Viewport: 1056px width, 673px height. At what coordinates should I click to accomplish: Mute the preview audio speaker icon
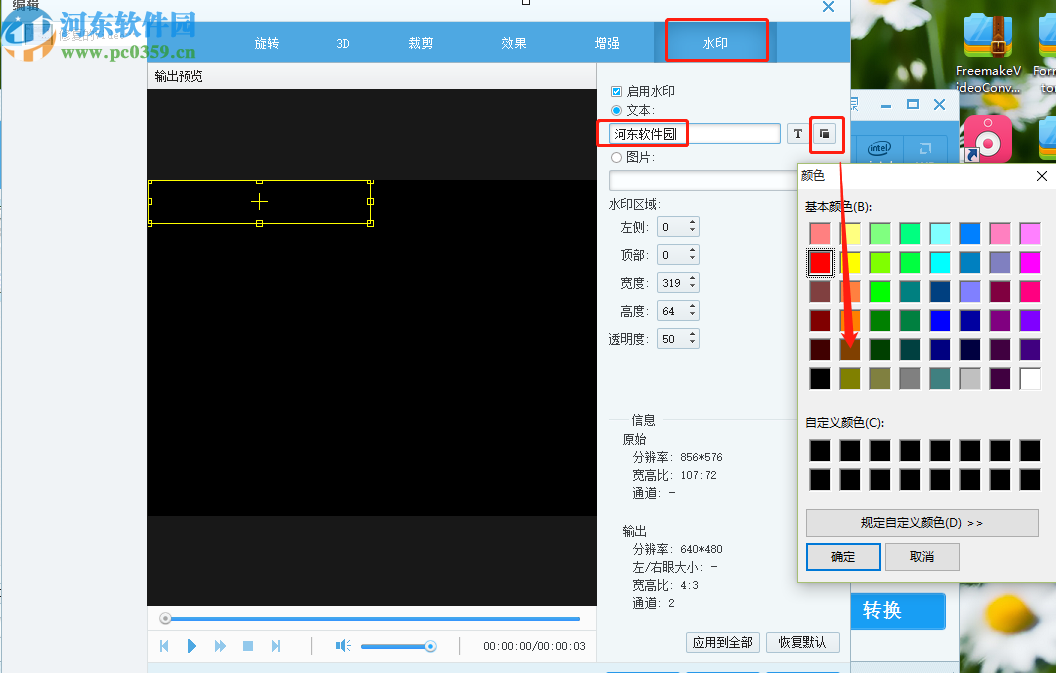click(x=342, y=646)
